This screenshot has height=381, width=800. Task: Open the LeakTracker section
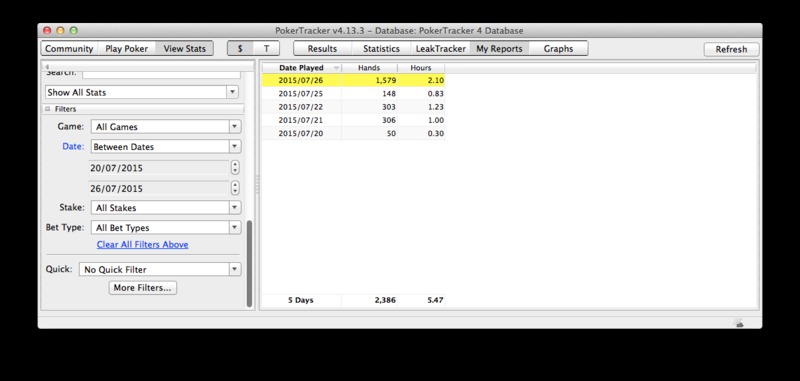tap(440, 48)
